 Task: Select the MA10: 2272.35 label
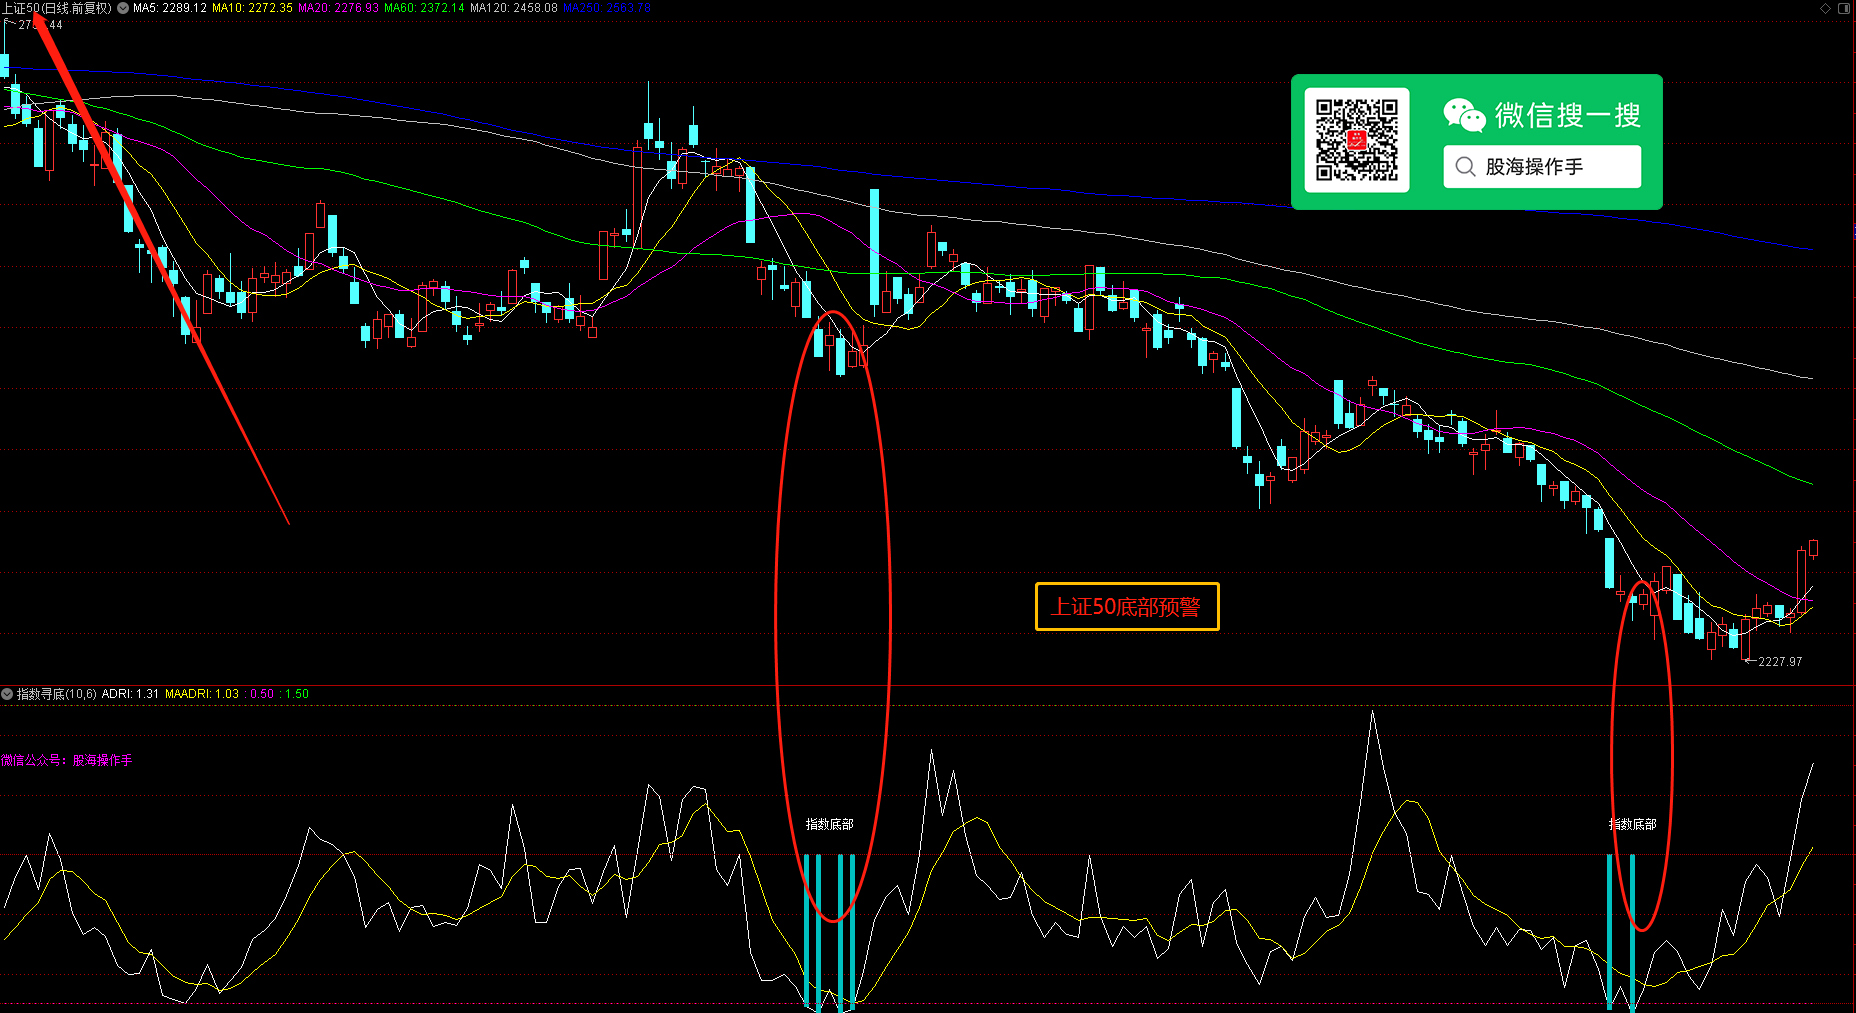coord(252,8)
